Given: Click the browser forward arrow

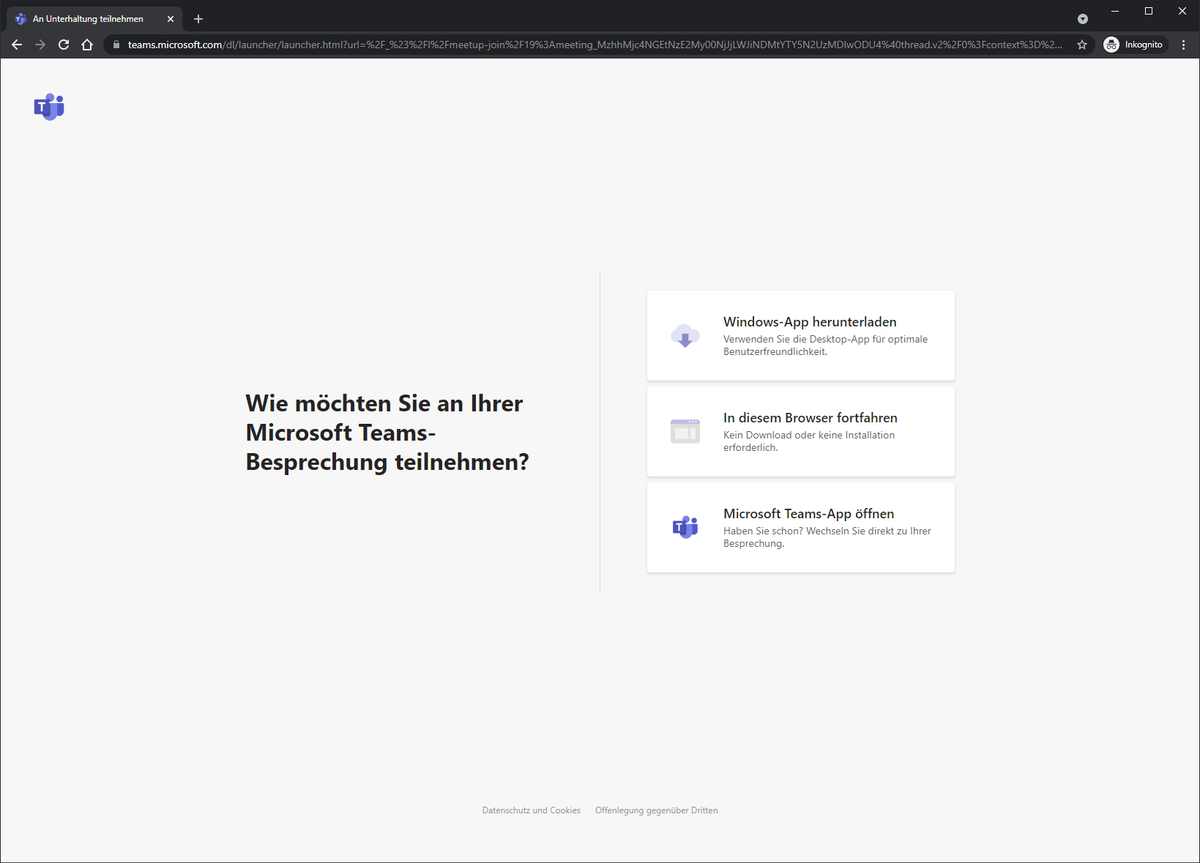Looking at the screenshot, I should [x=40, y=45].
